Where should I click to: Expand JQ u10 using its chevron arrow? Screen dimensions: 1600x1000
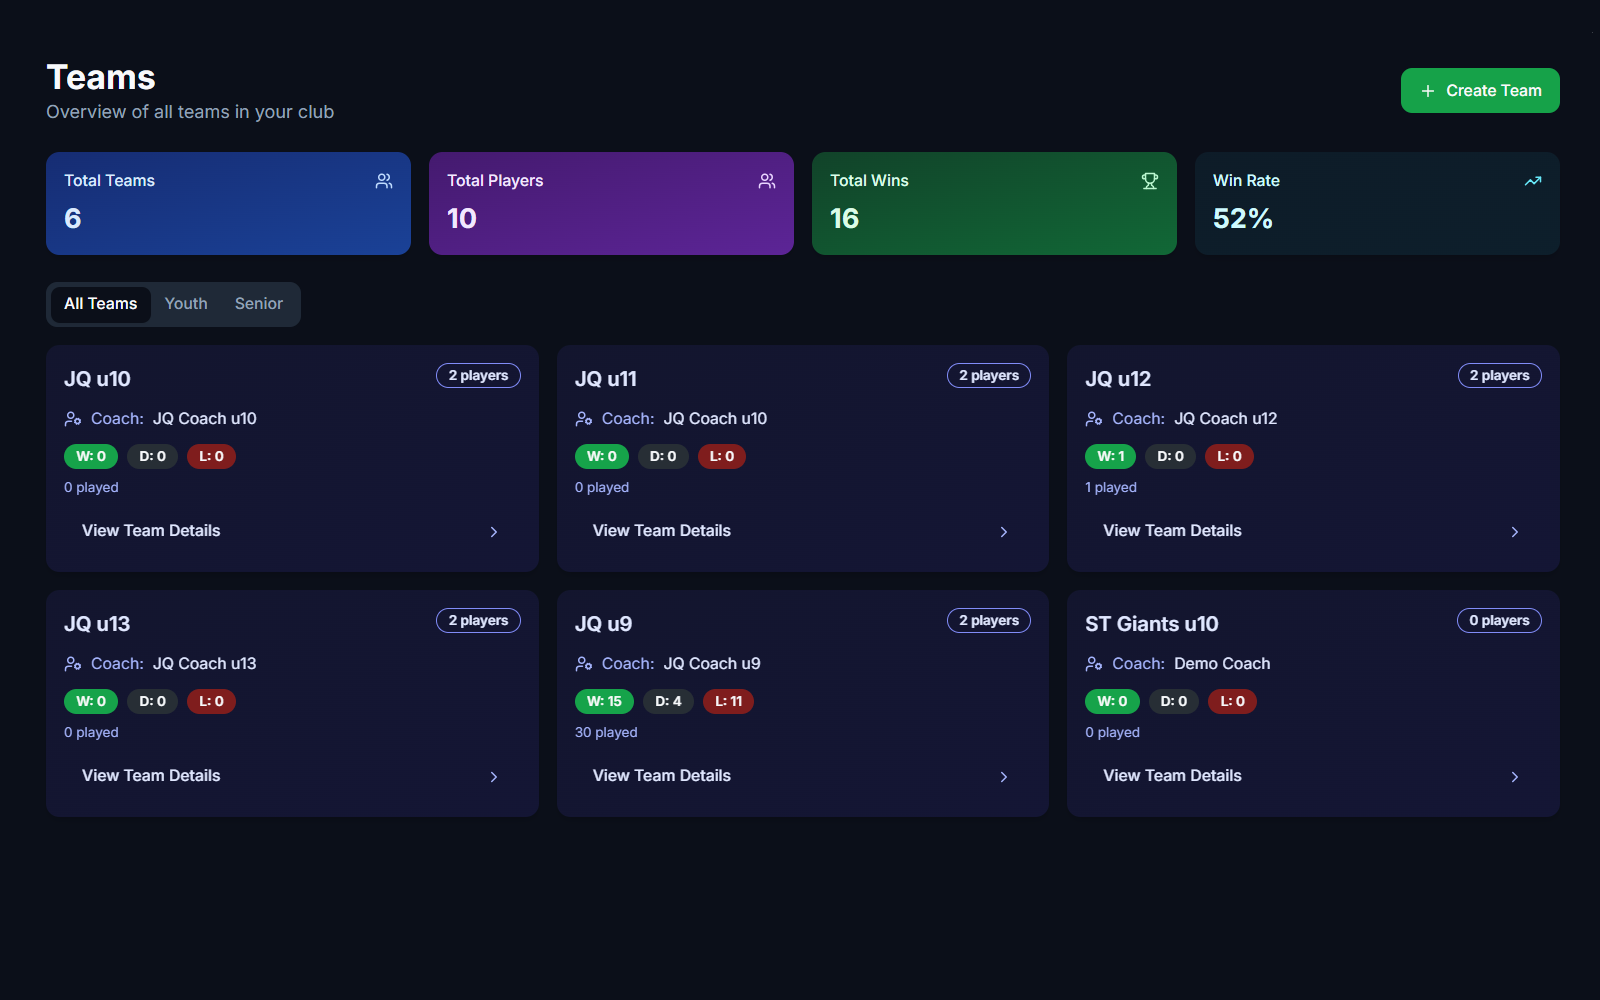[x=494, y=532]
